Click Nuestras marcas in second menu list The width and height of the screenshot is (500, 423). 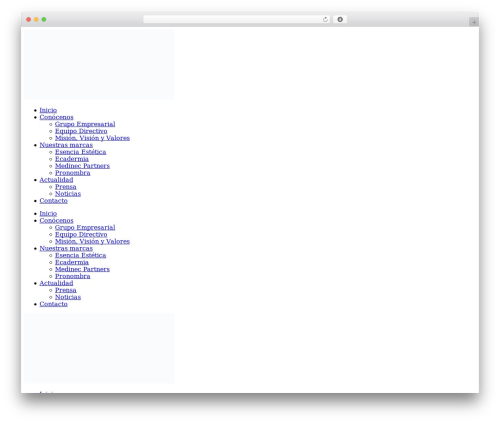pos(66,248)
